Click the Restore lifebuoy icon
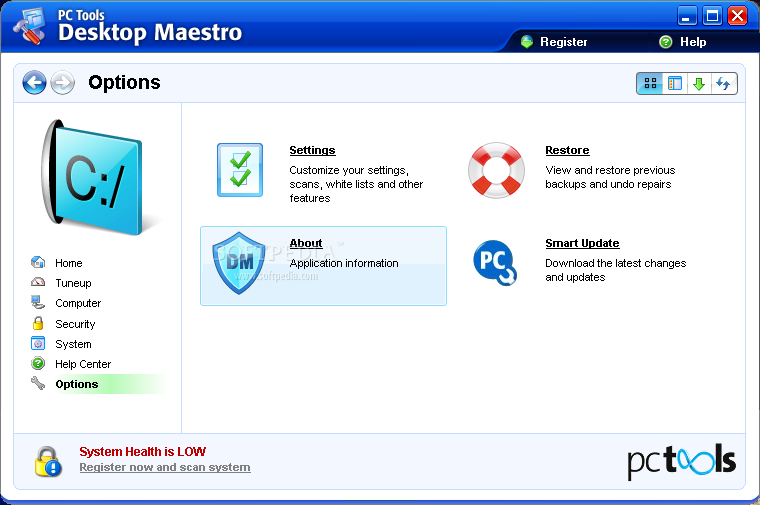 pos(496,170)
